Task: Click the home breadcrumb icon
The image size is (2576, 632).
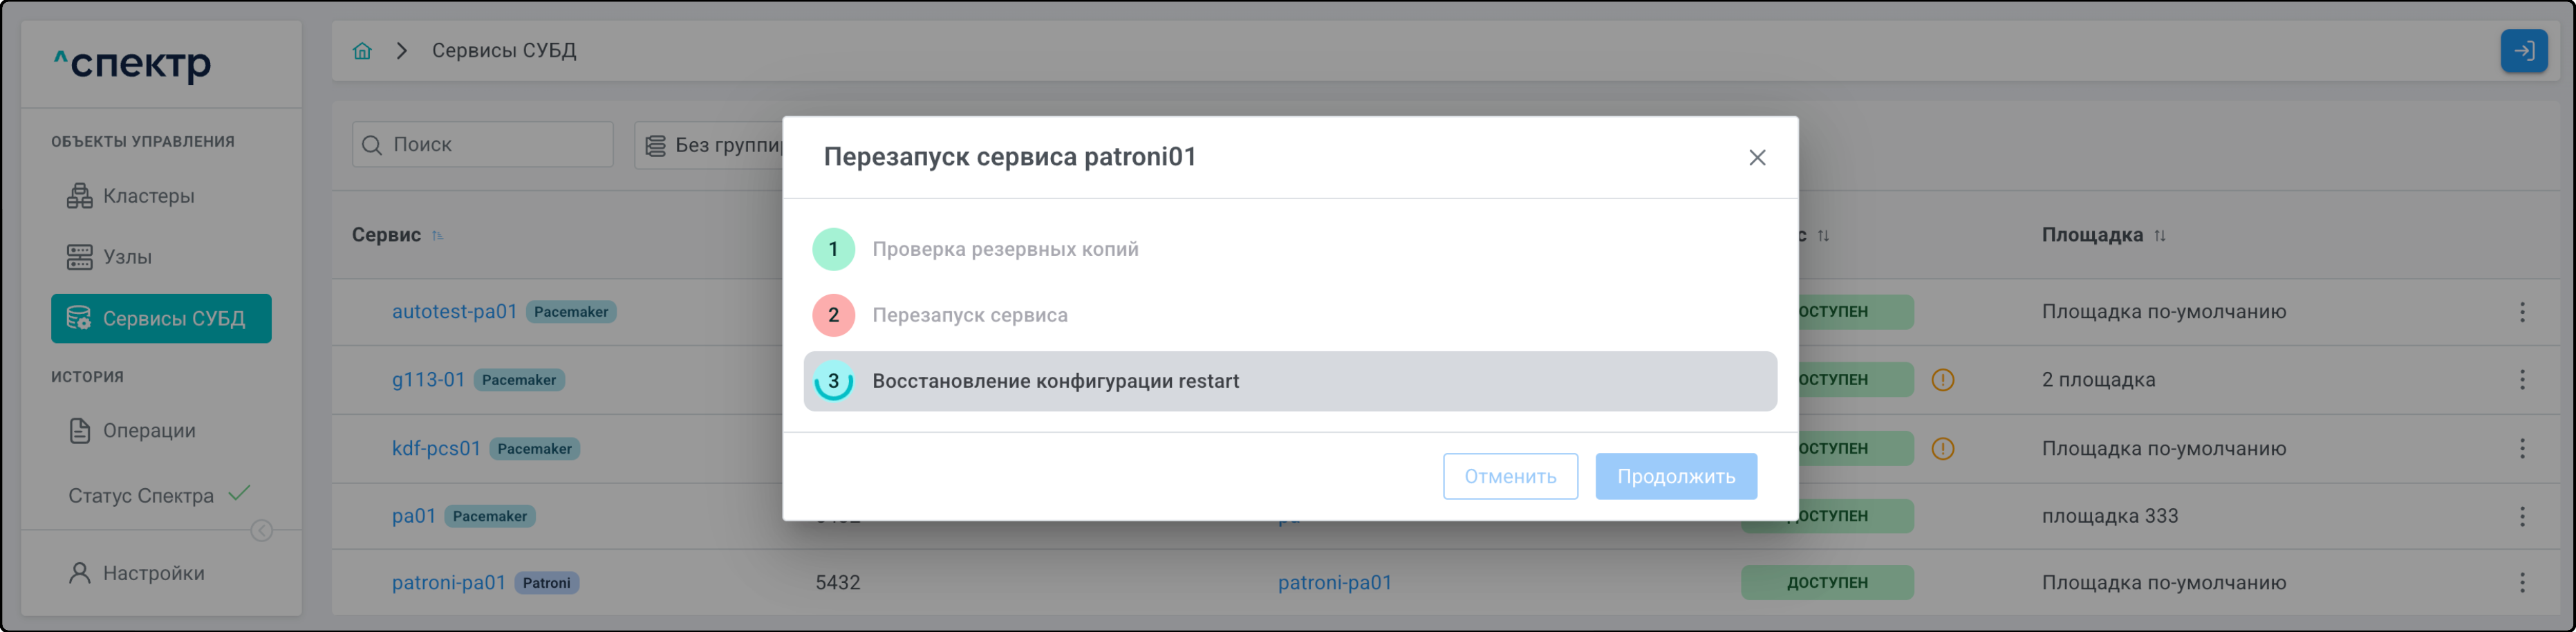Action: point(362,51)
